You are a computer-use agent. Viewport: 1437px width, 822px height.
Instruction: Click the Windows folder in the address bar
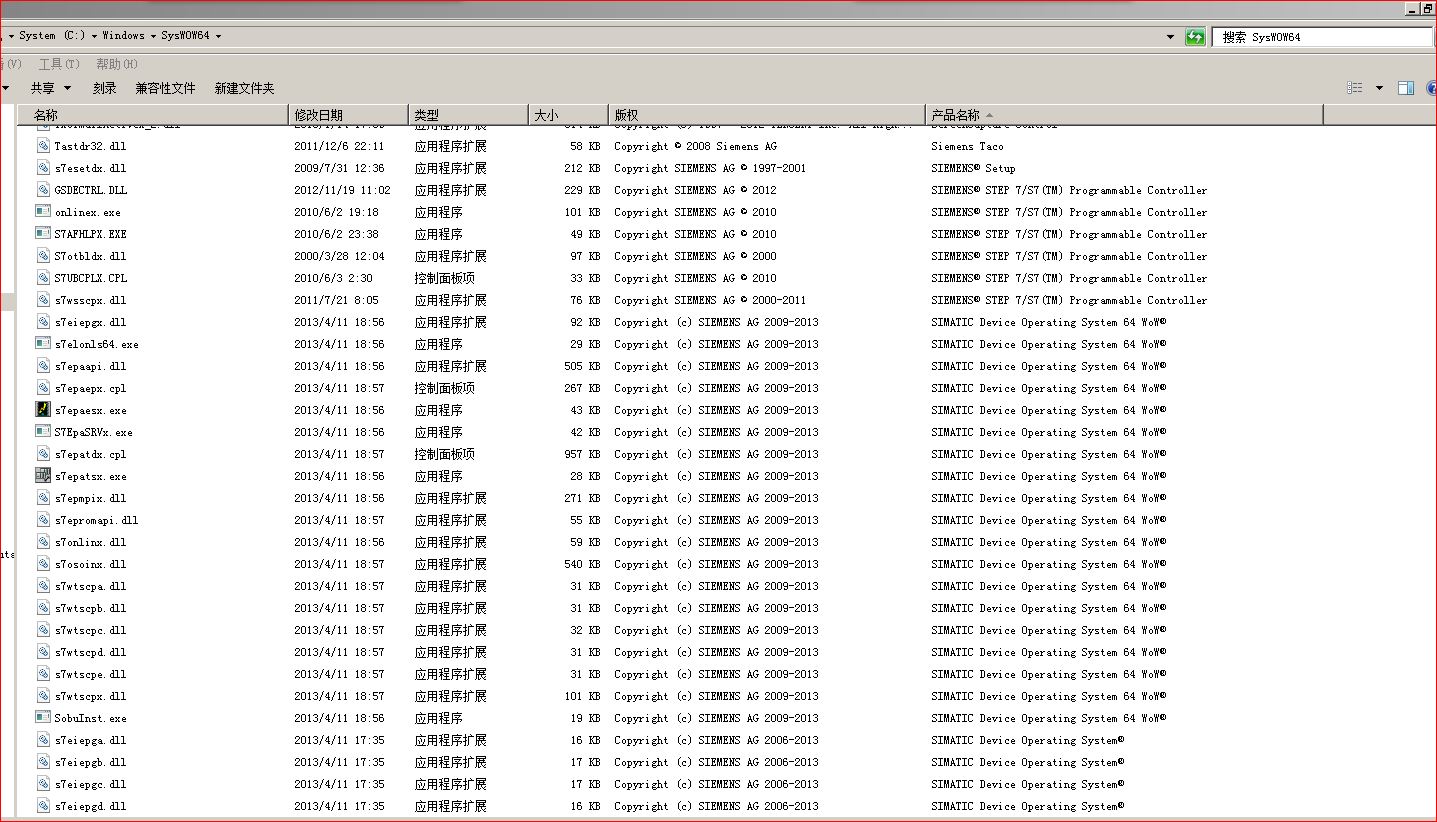point(123,36)
